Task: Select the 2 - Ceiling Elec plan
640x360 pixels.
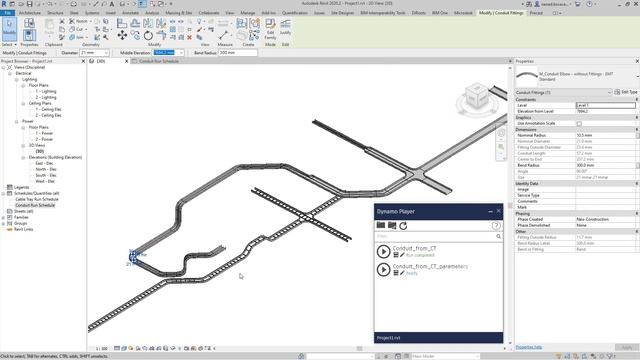Action: [x=49, y=116]
